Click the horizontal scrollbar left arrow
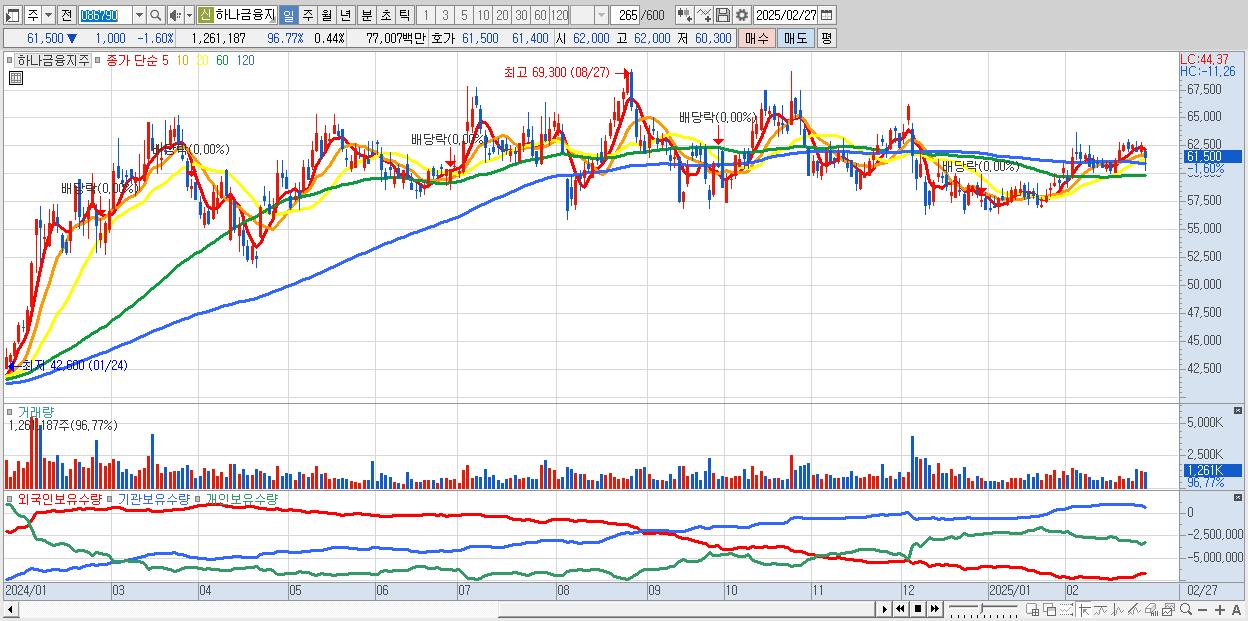 pyautogui.click(x=10, y=608)
